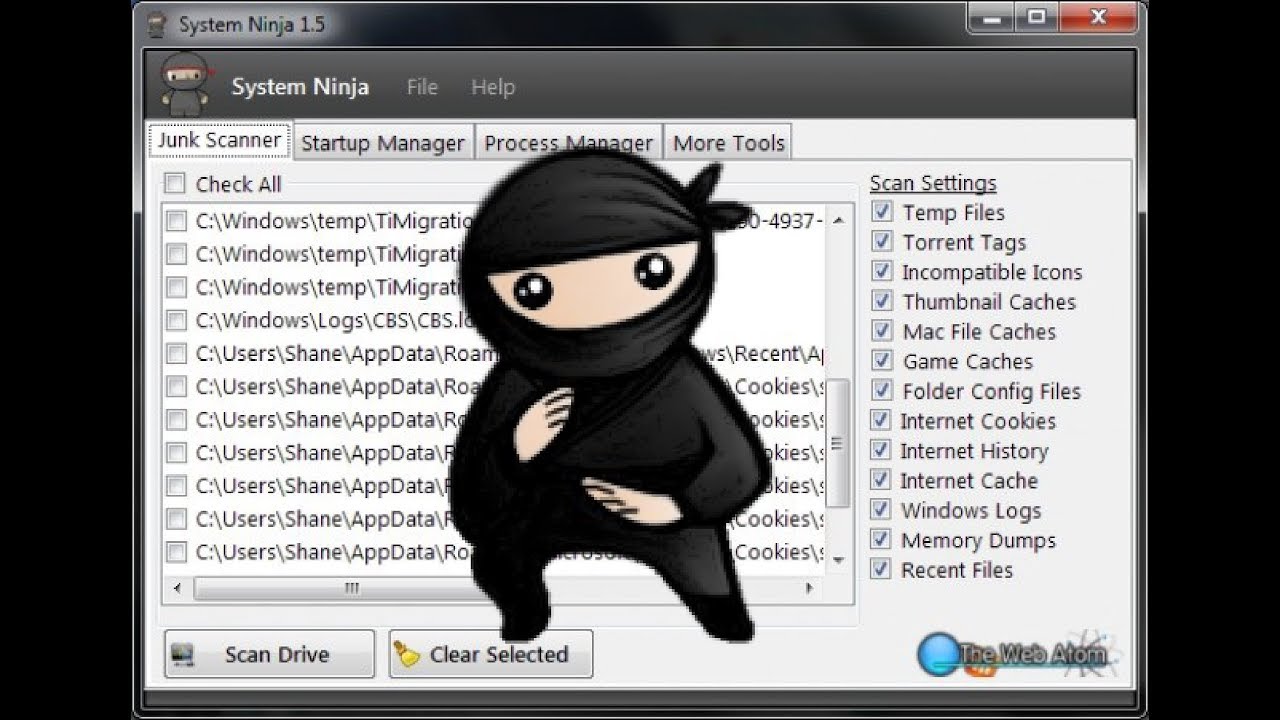This screenshot has height=720, width=1280.
Task: Uncheck the Torrent Tags option
Action: (882, 241)
